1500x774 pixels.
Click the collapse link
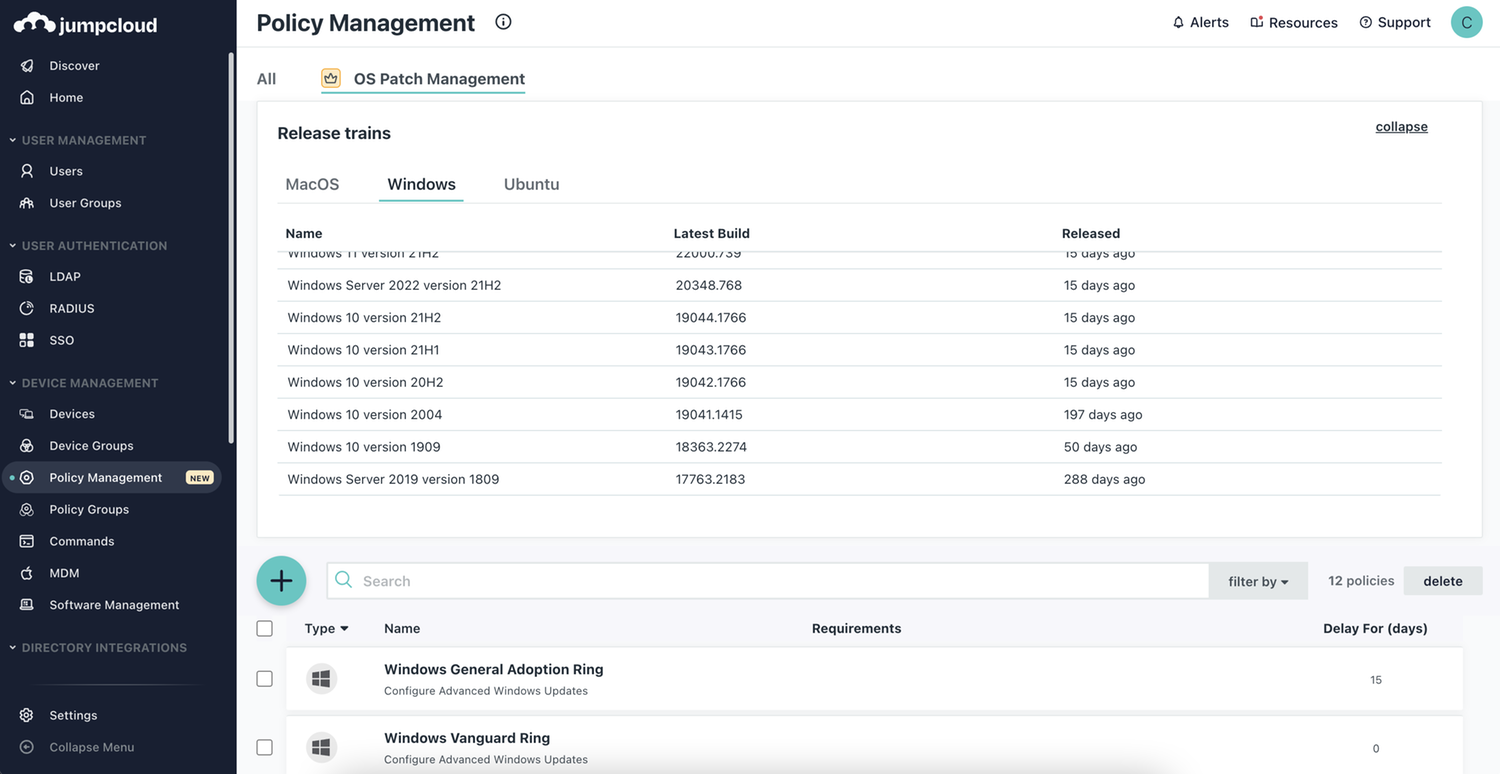[1401, 126]
